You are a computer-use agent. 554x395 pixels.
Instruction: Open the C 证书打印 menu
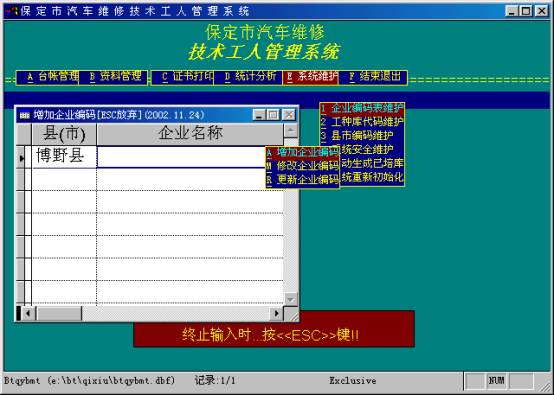coord(183,77)
